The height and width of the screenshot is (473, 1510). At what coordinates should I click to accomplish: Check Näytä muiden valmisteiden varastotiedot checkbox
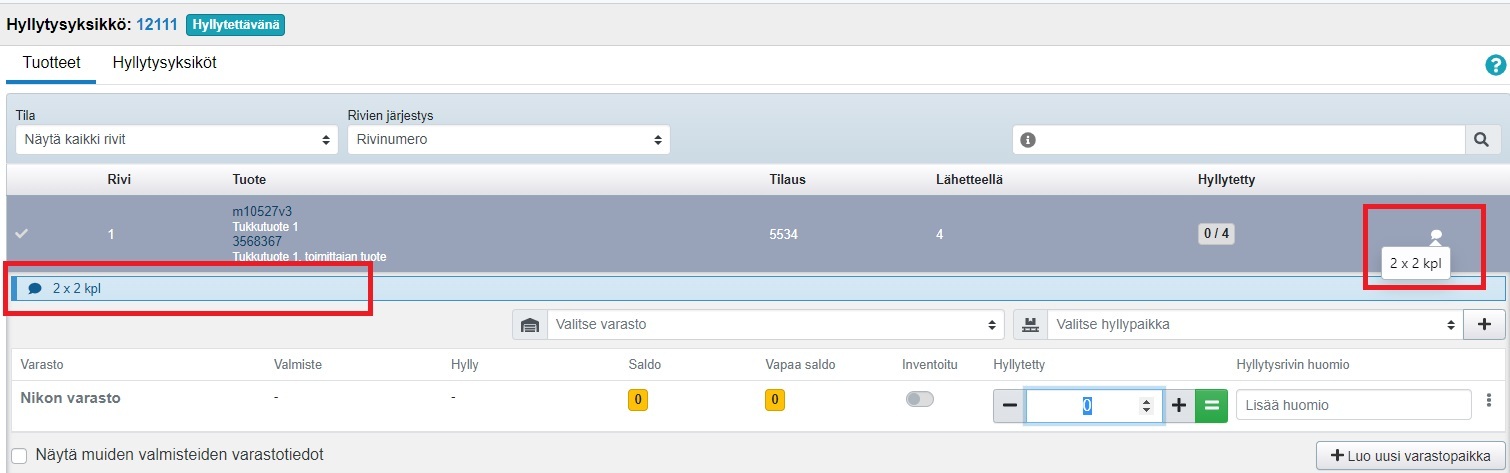(19, 455)
